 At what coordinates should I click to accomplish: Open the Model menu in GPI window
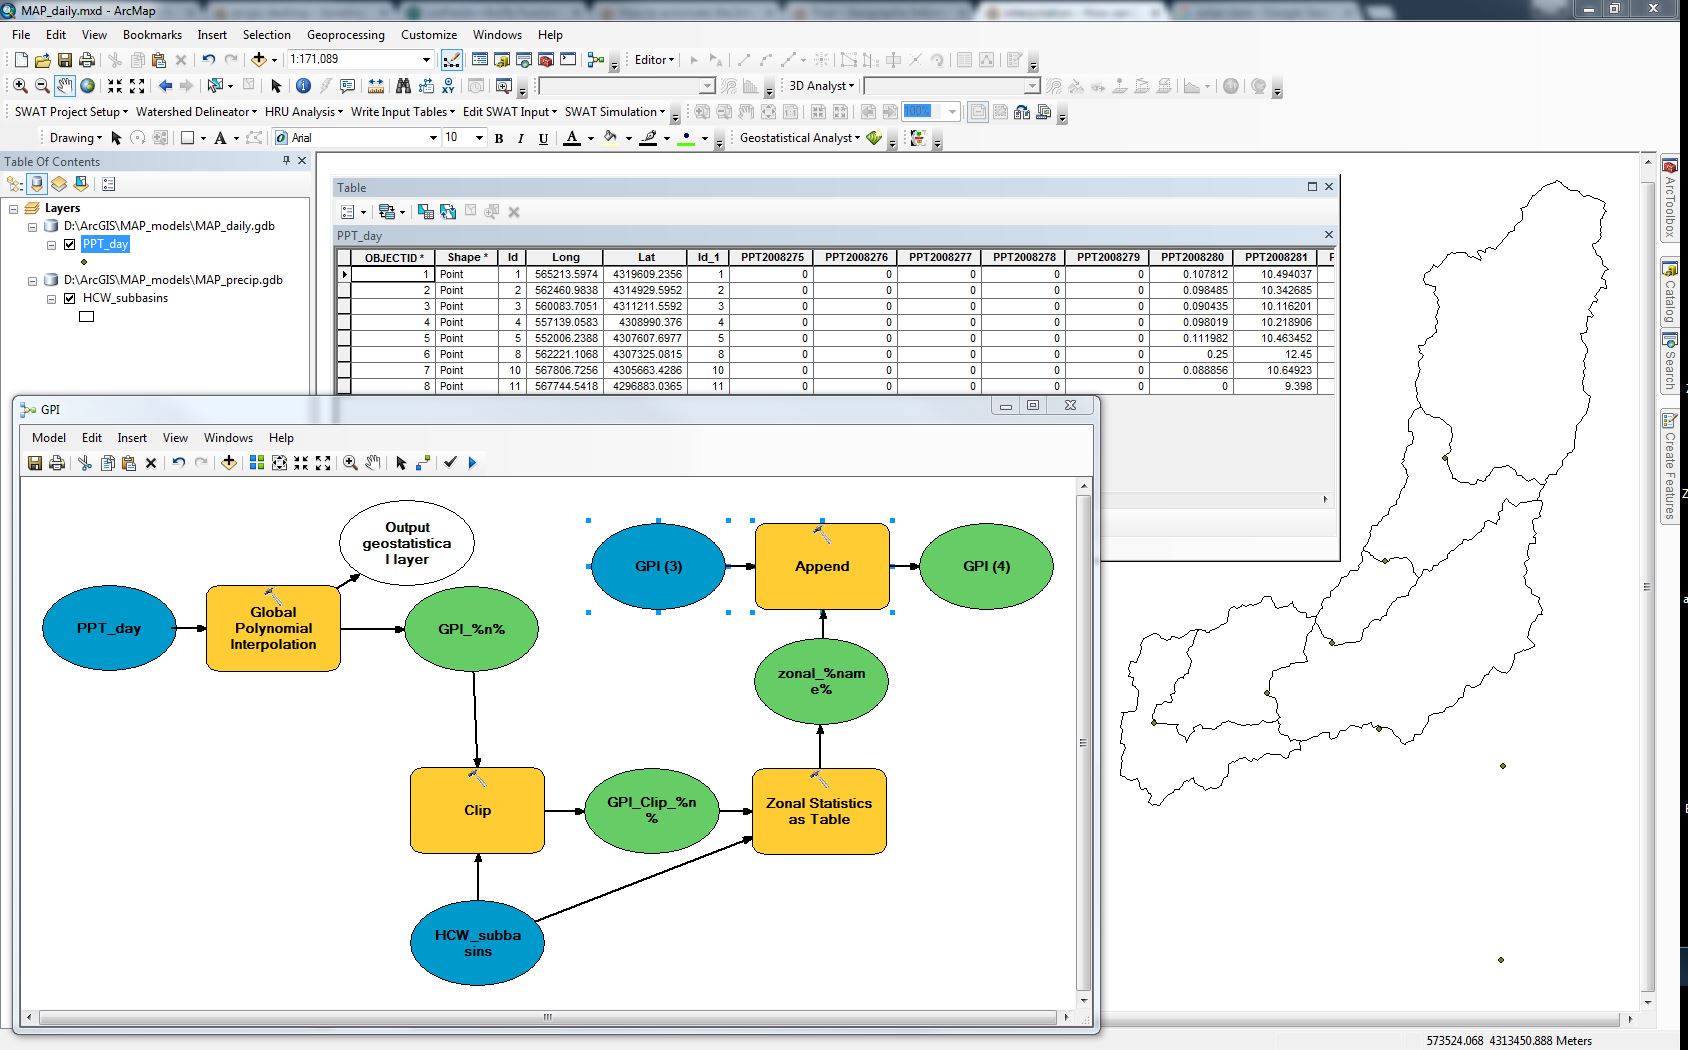(49, 438)
